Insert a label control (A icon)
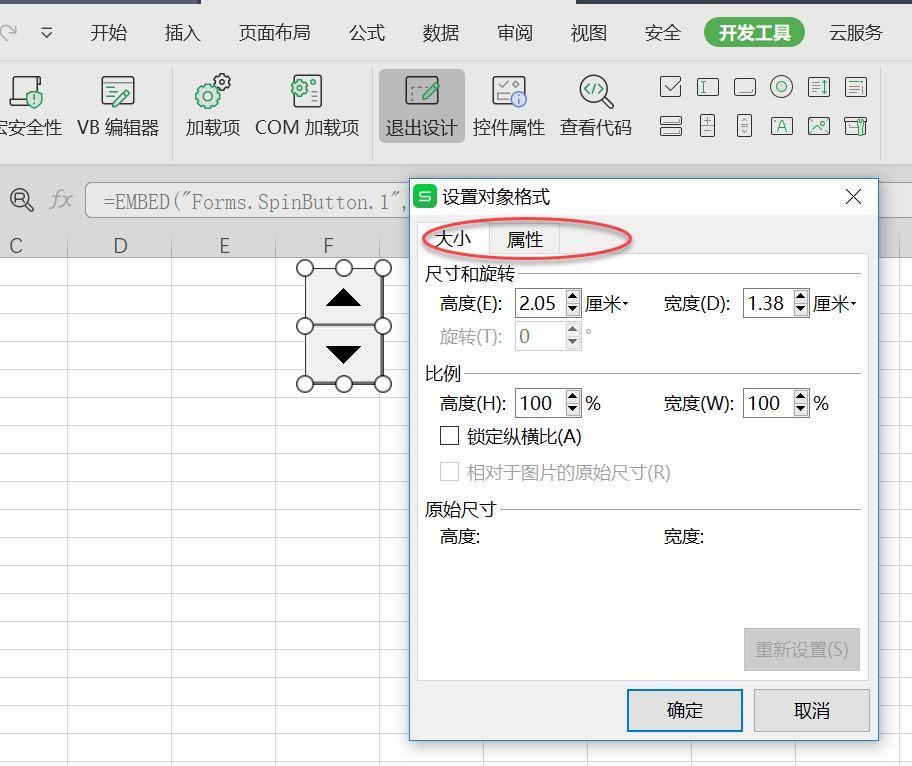The width and height of the screenshot is (912, 766). (x=781, y=126)
